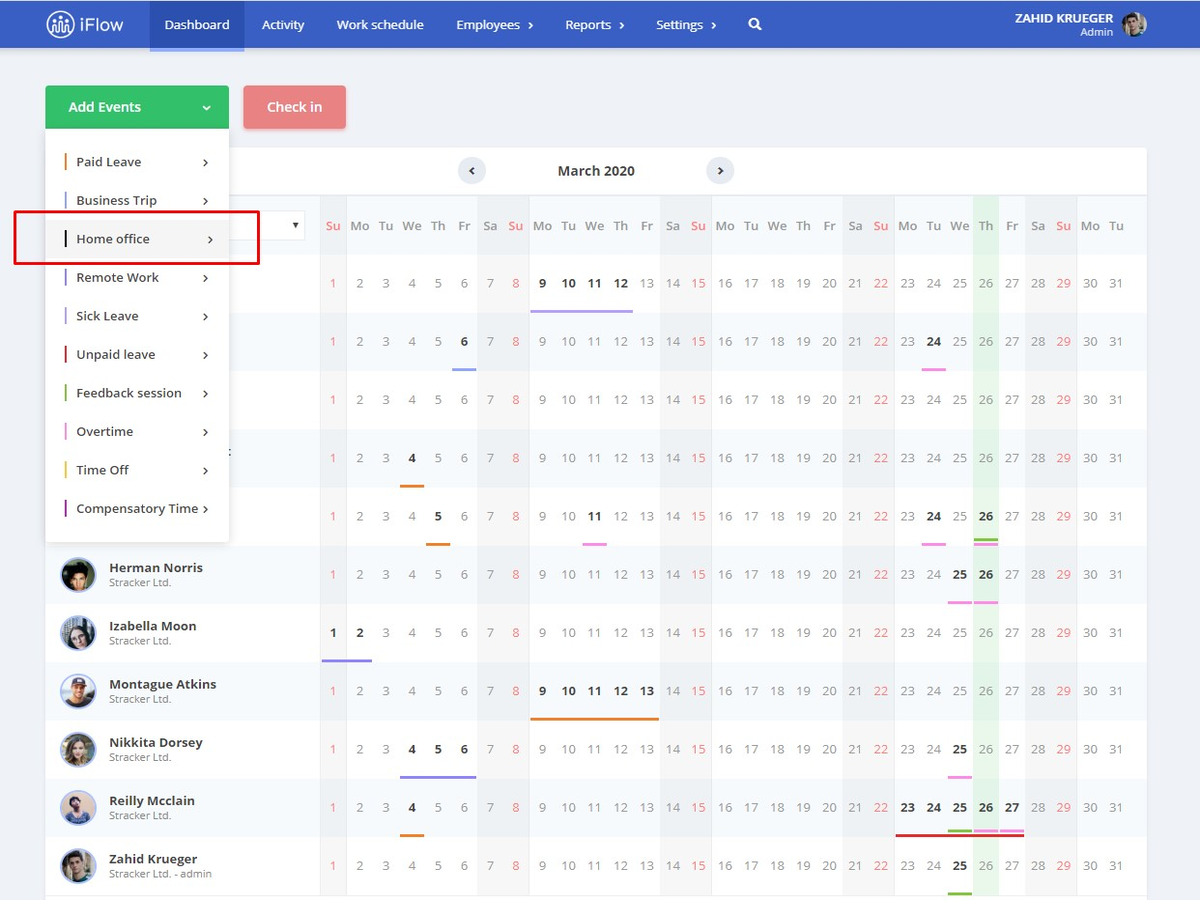Expand the Add Events dropdown
Viewport: 1200px width, 900px height.
[137, 107]
